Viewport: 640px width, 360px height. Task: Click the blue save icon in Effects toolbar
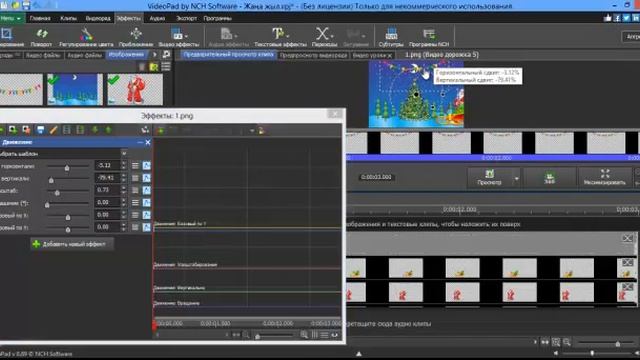pos(40,130)
